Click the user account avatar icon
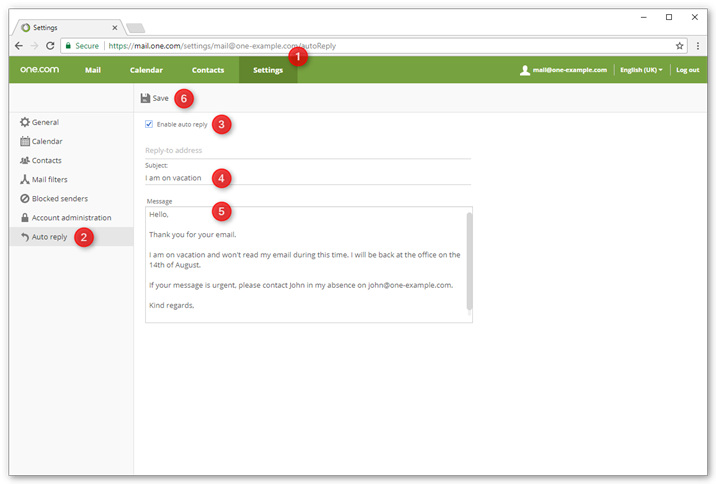This screenshot has height=484, width=716. (x=525, y=70)
